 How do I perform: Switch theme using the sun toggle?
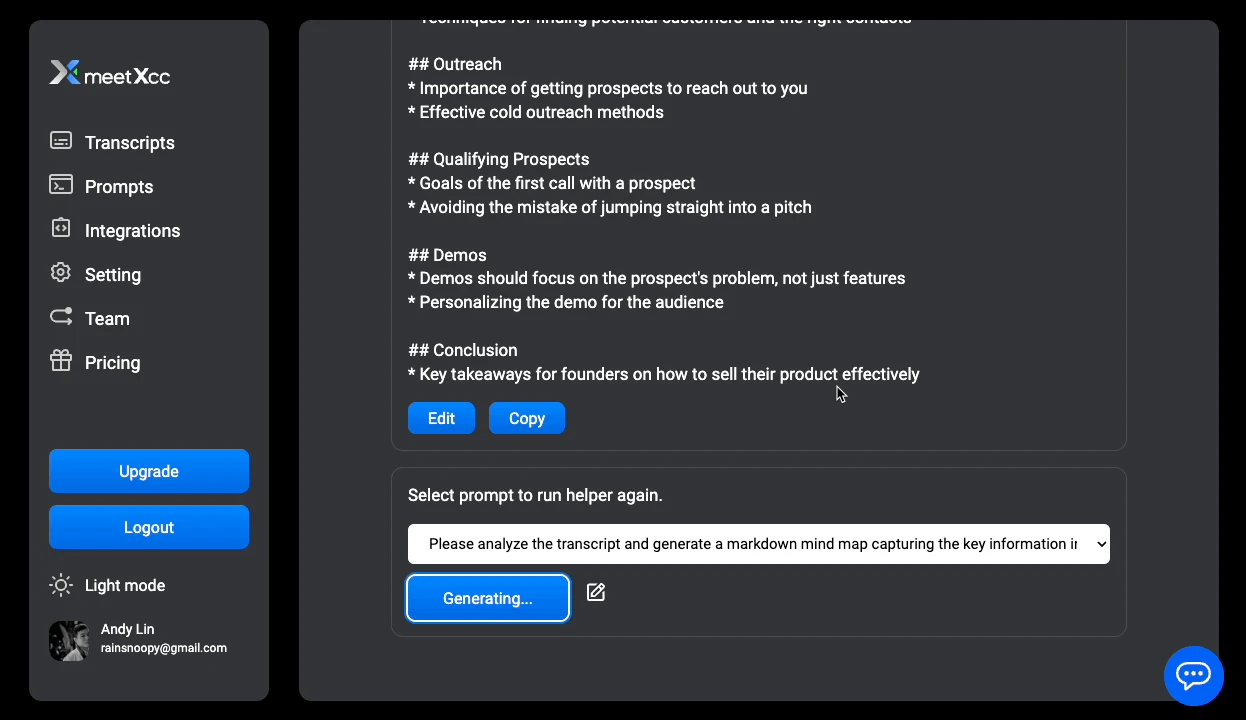tap(60, 585)
